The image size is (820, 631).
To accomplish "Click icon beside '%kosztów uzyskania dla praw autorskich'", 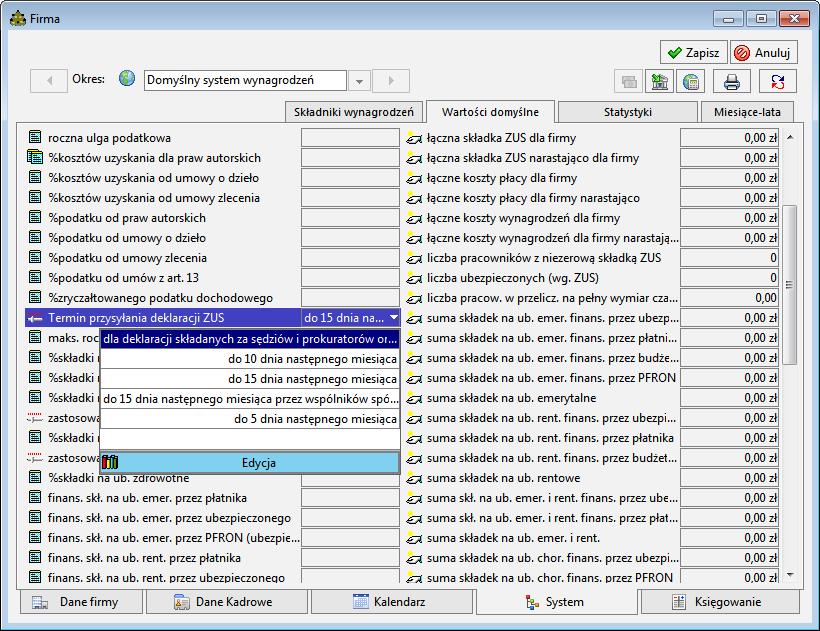I will coord(35,157).
